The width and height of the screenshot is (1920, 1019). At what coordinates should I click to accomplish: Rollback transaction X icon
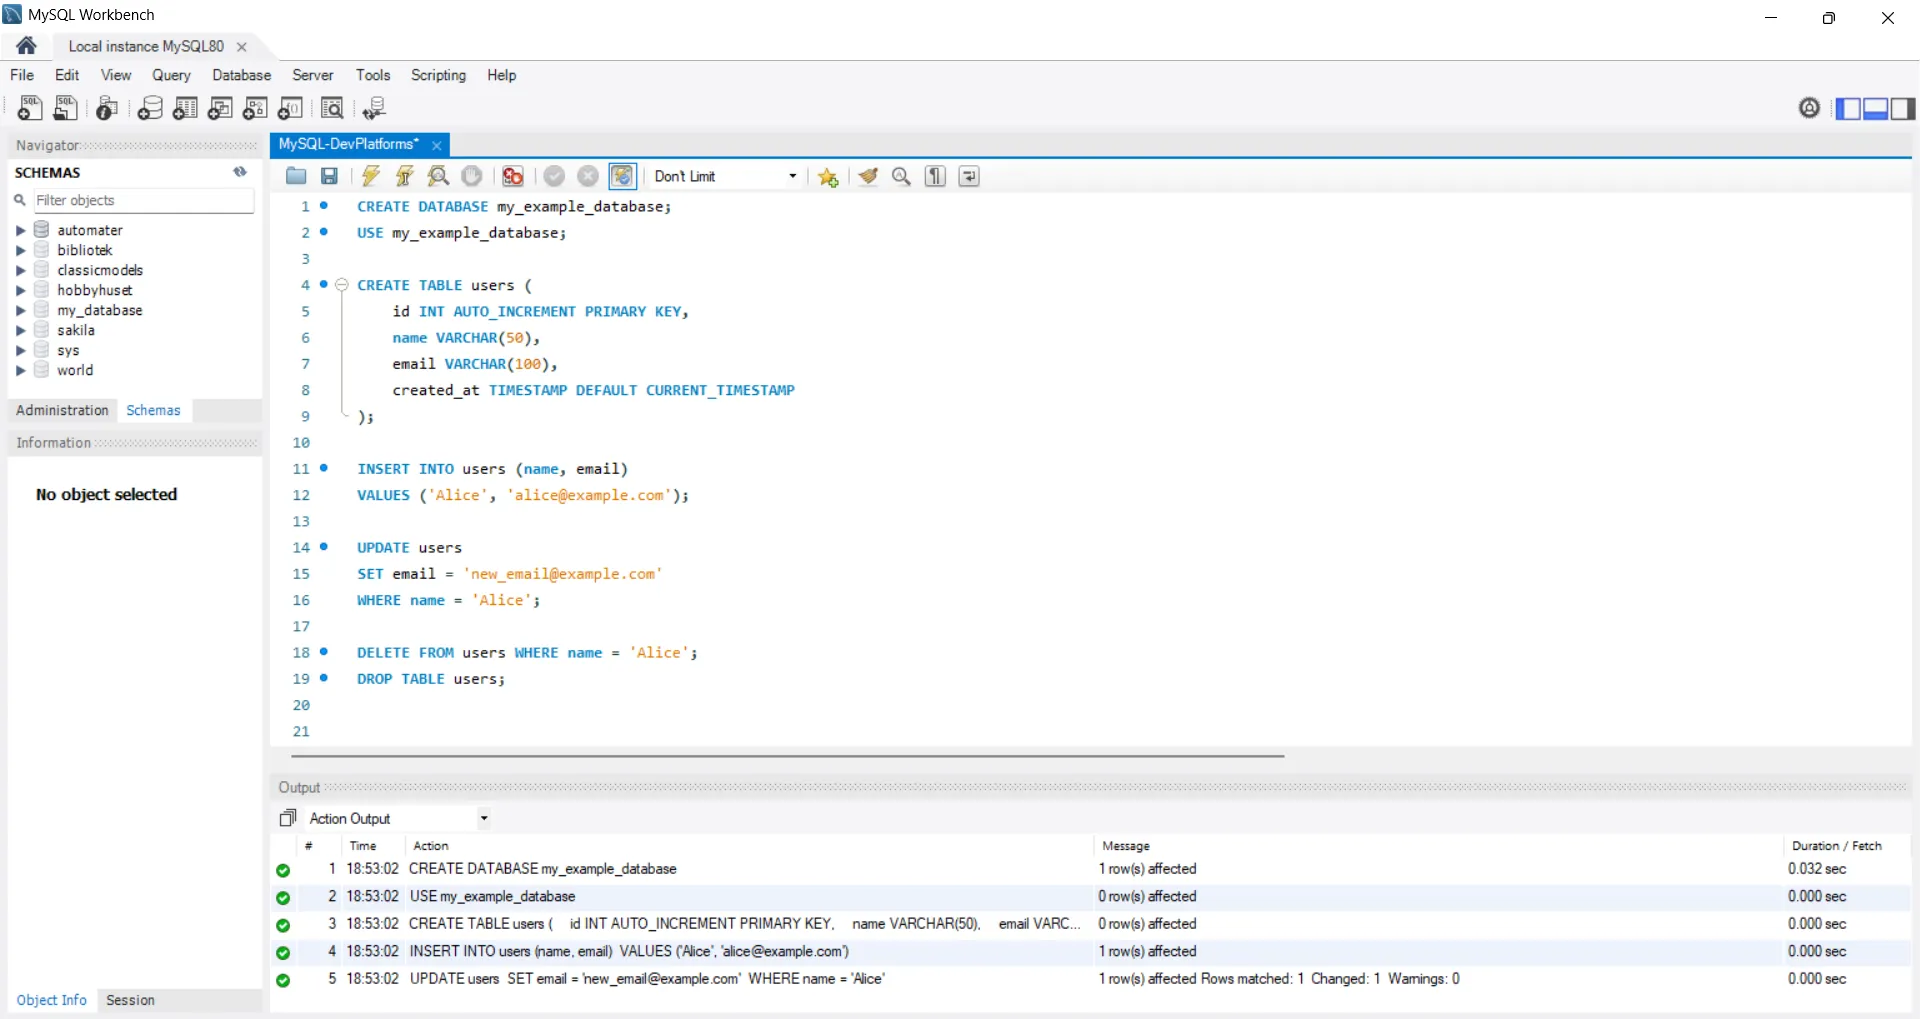click(588, 176)
